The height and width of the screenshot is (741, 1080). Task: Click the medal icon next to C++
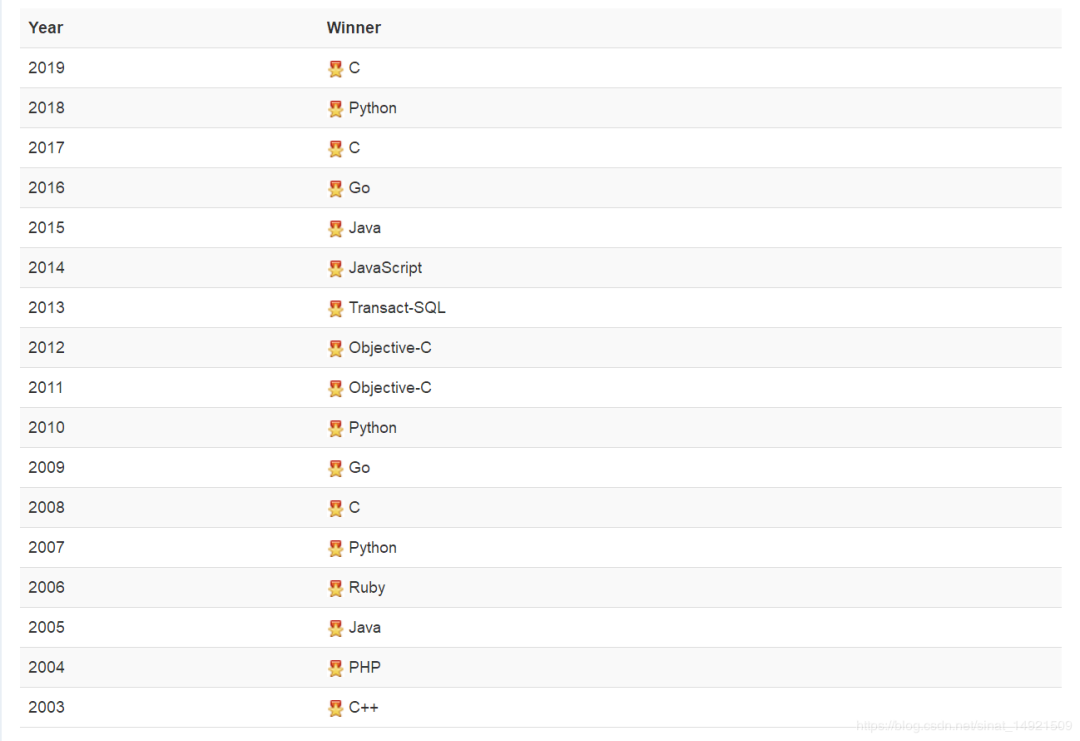(335, 707)
